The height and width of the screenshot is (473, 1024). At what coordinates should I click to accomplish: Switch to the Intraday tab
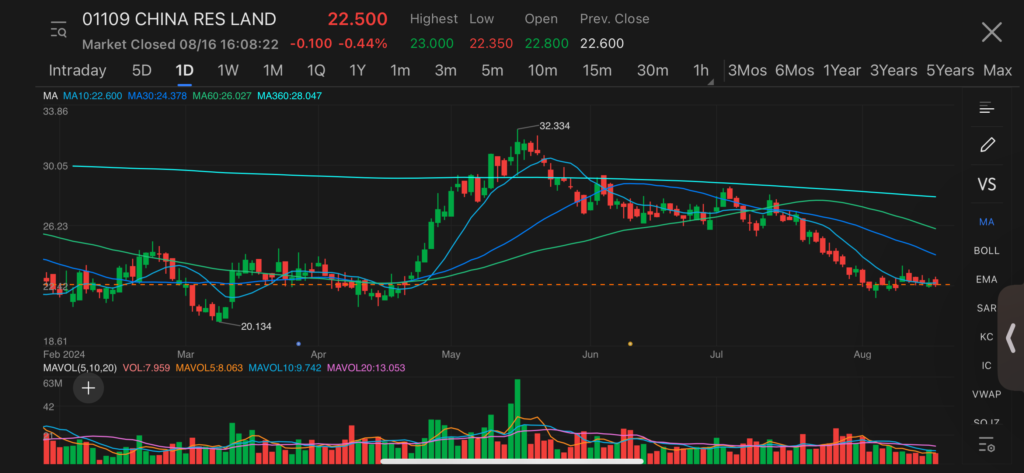pos(77,70)
